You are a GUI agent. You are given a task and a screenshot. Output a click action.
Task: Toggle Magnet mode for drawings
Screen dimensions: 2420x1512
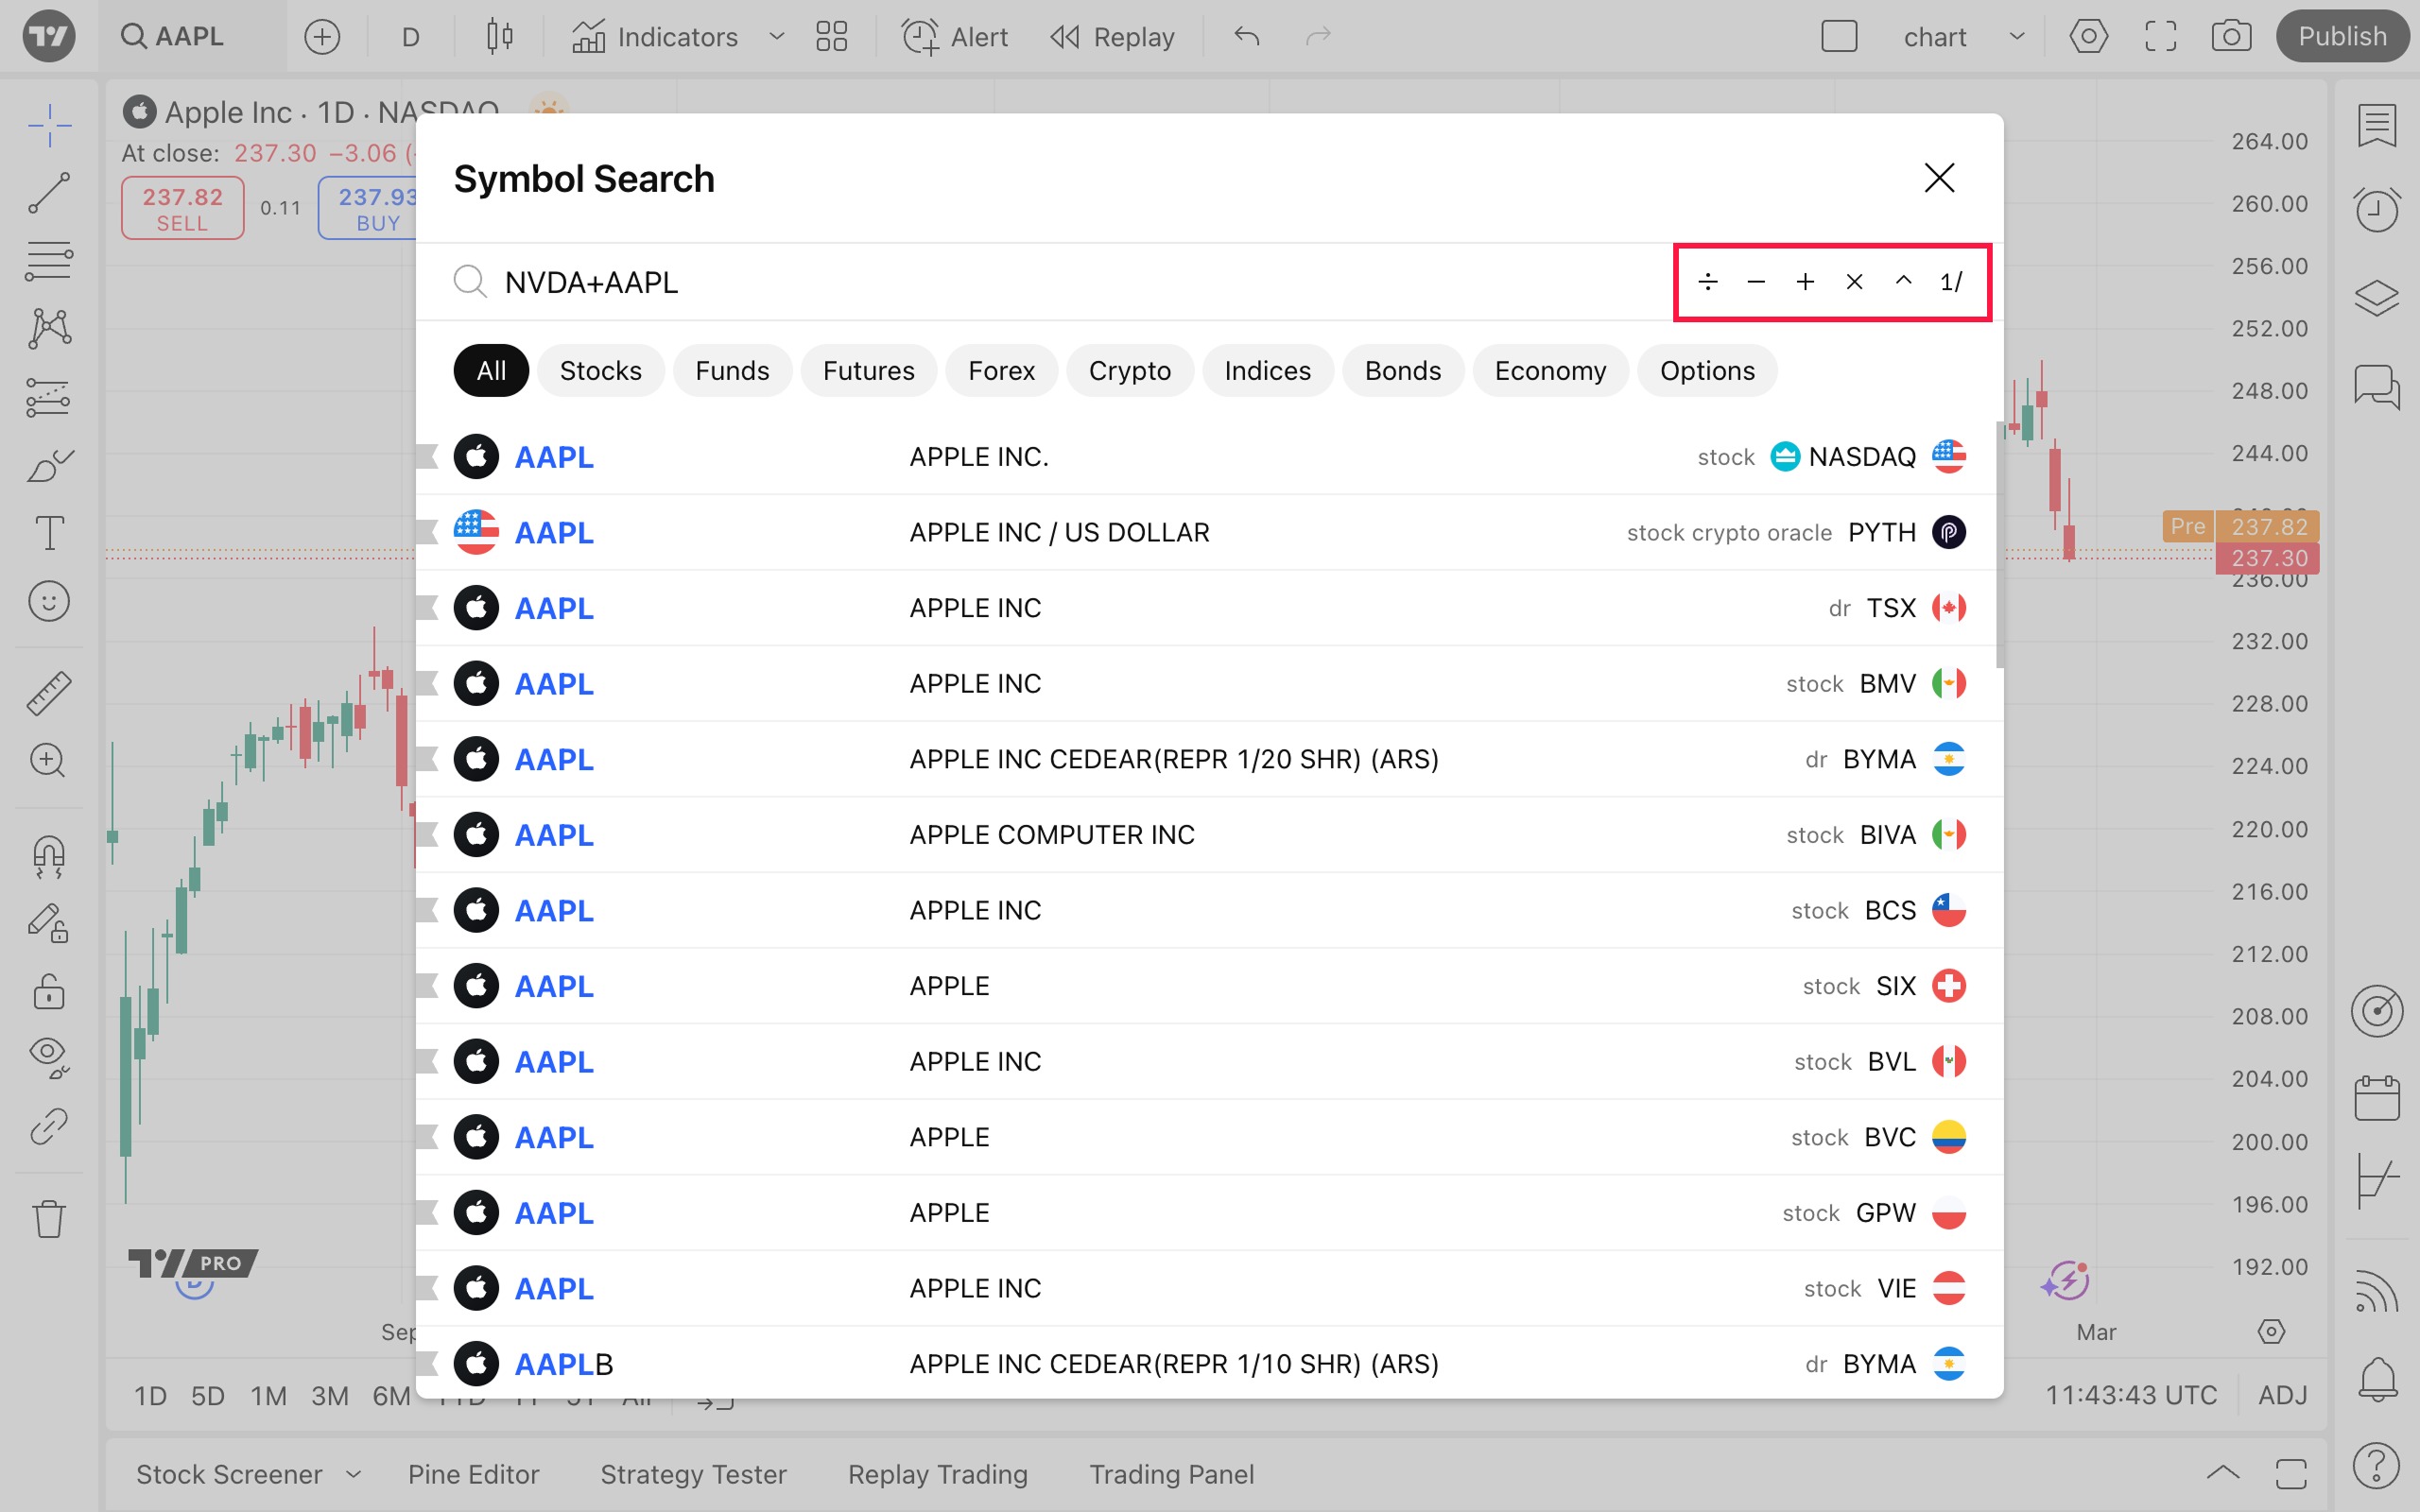[48, 855]
